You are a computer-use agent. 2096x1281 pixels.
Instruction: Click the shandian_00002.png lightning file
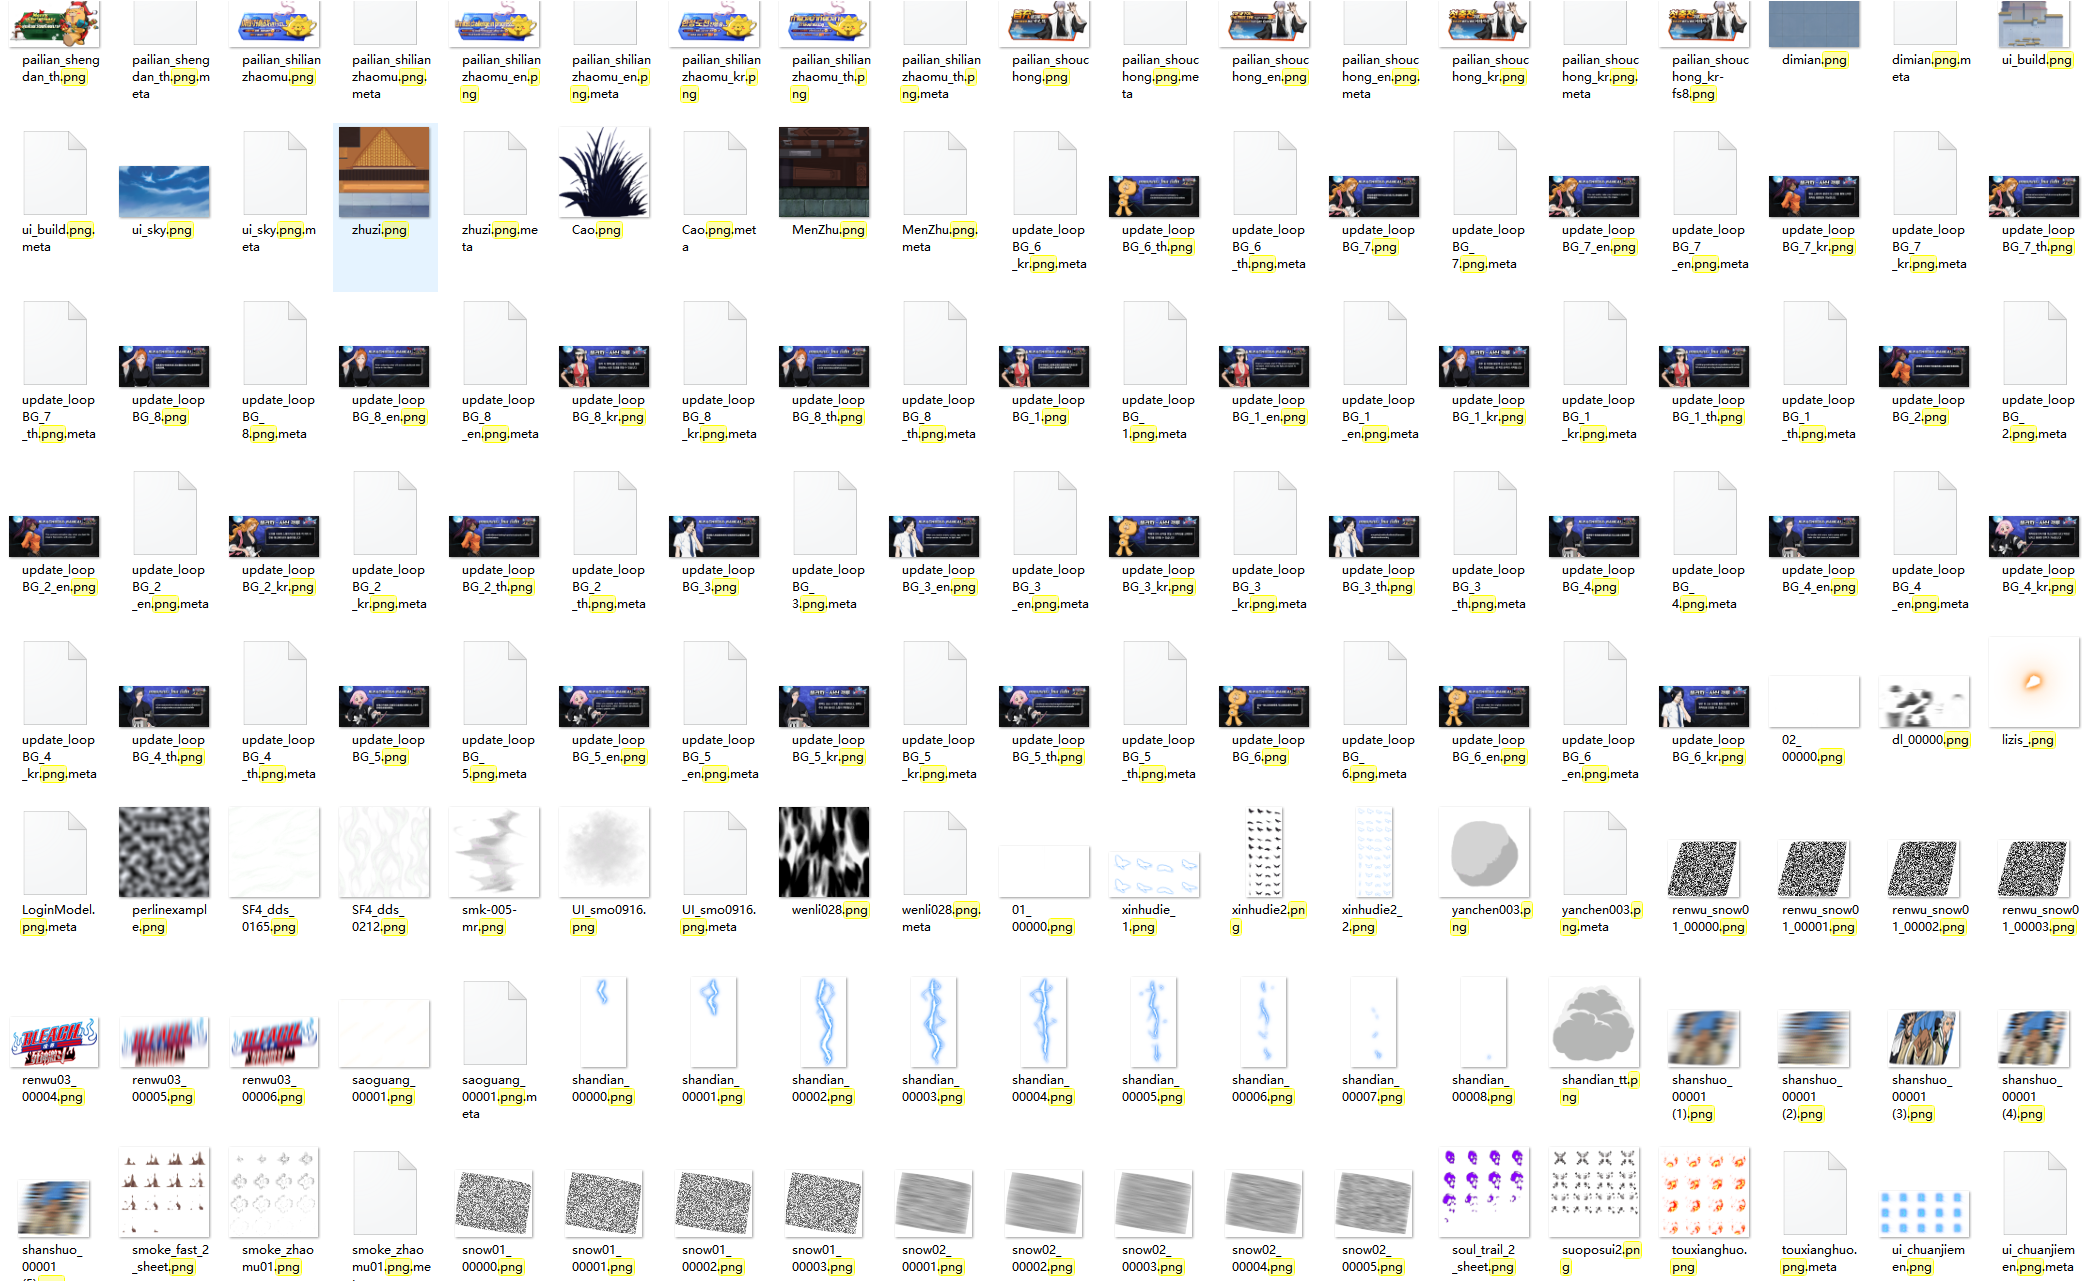(x=824, y=1022)
